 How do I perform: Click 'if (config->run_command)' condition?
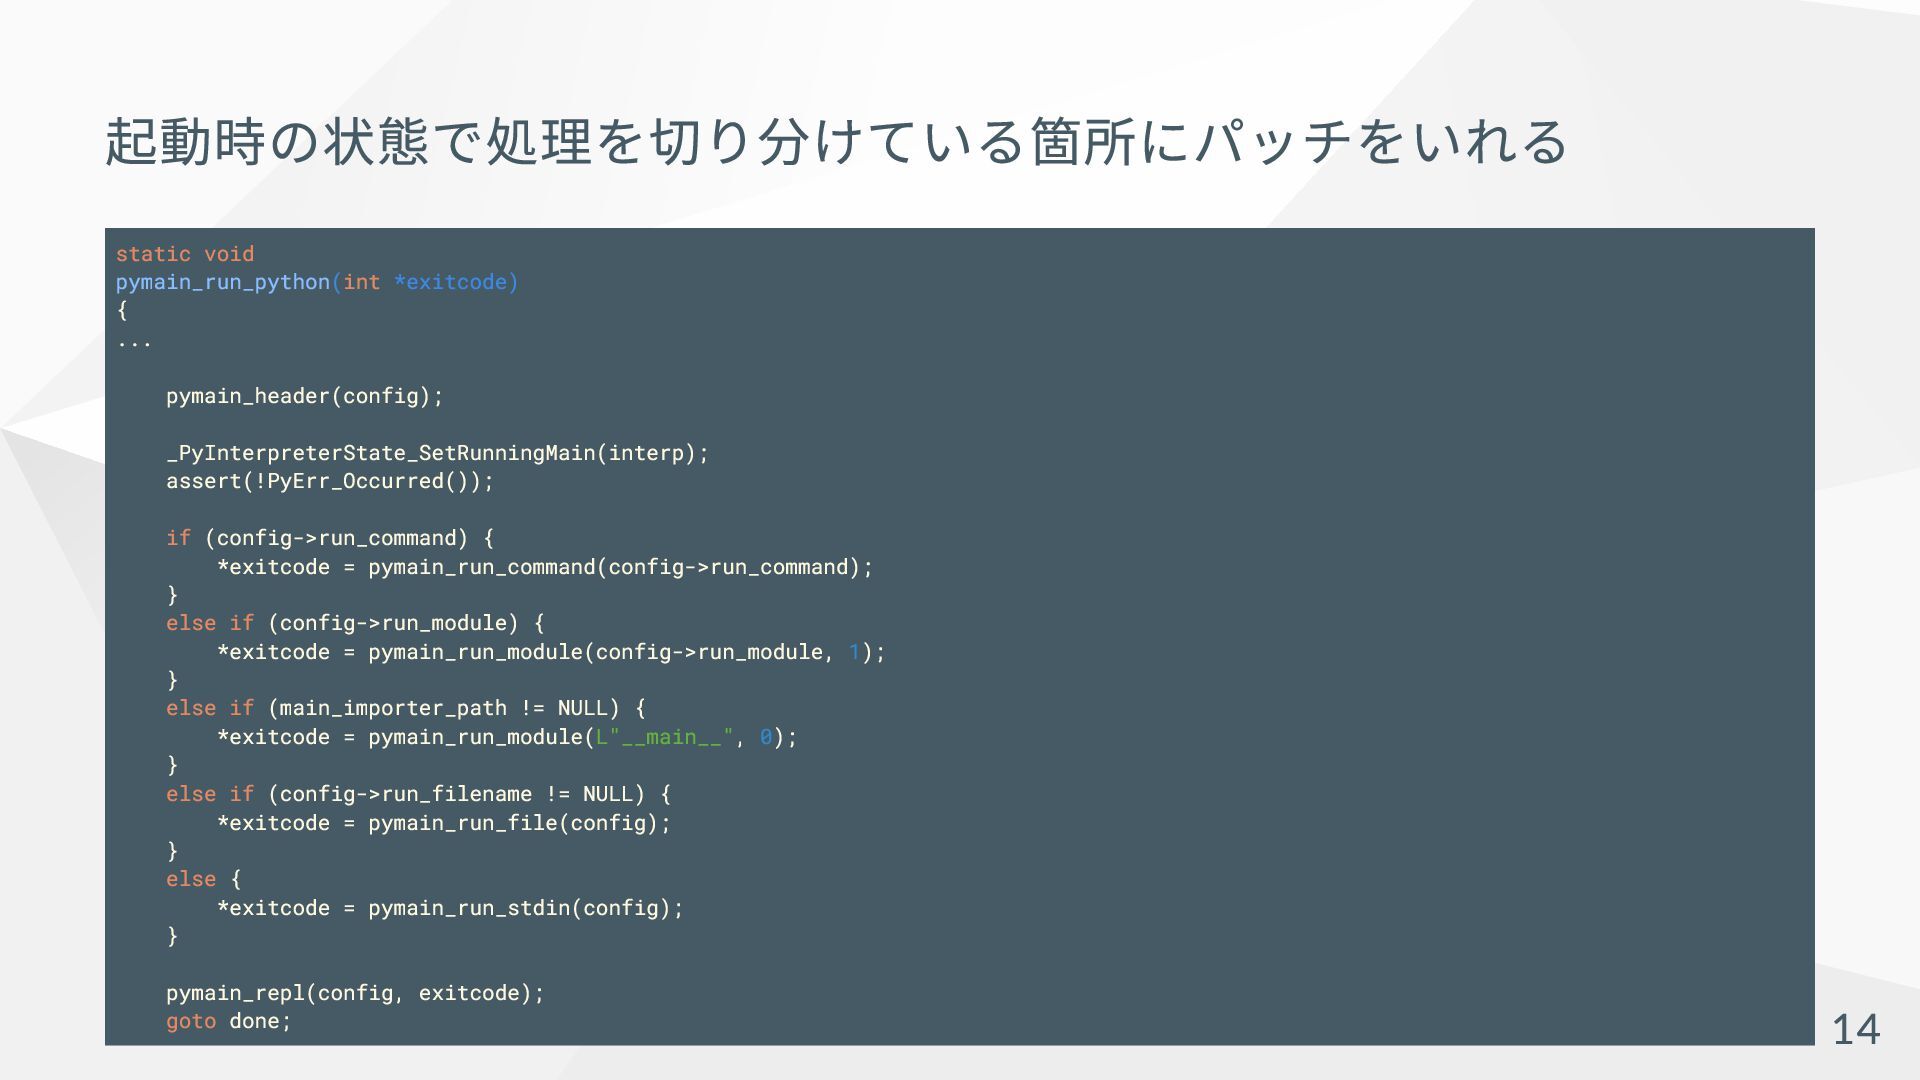tap(330, 538)
